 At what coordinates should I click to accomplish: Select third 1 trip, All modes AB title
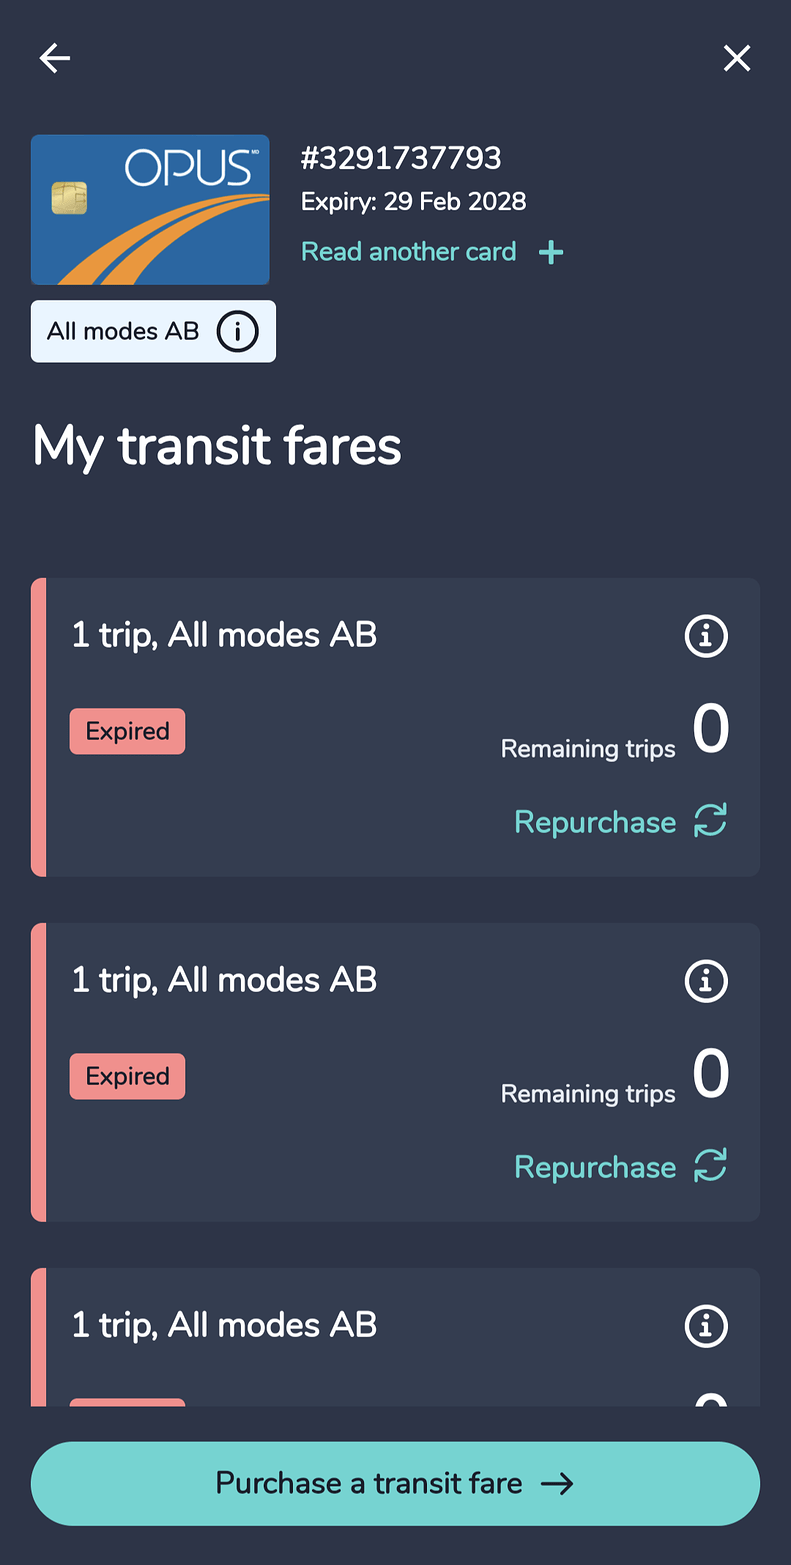(x=224, y=1325)
